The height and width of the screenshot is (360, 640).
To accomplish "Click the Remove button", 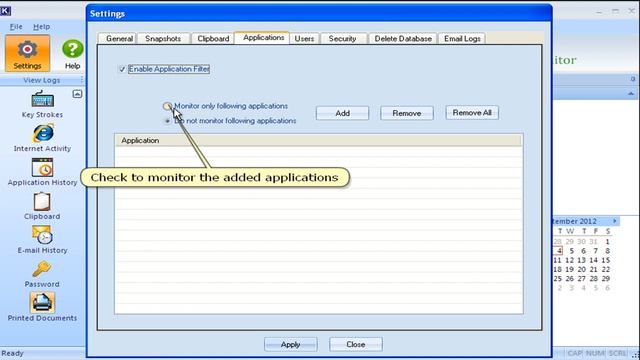I will point(407,113).
